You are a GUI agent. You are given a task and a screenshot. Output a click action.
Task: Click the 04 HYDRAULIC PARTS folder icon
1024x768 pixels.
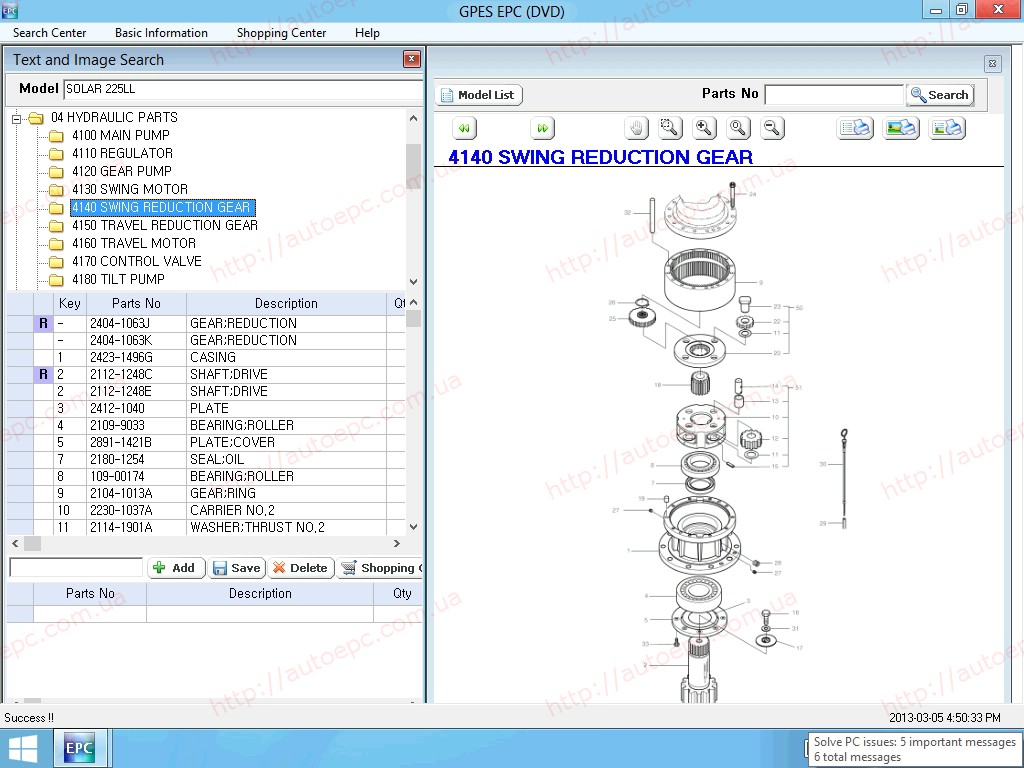coord(36,118)
